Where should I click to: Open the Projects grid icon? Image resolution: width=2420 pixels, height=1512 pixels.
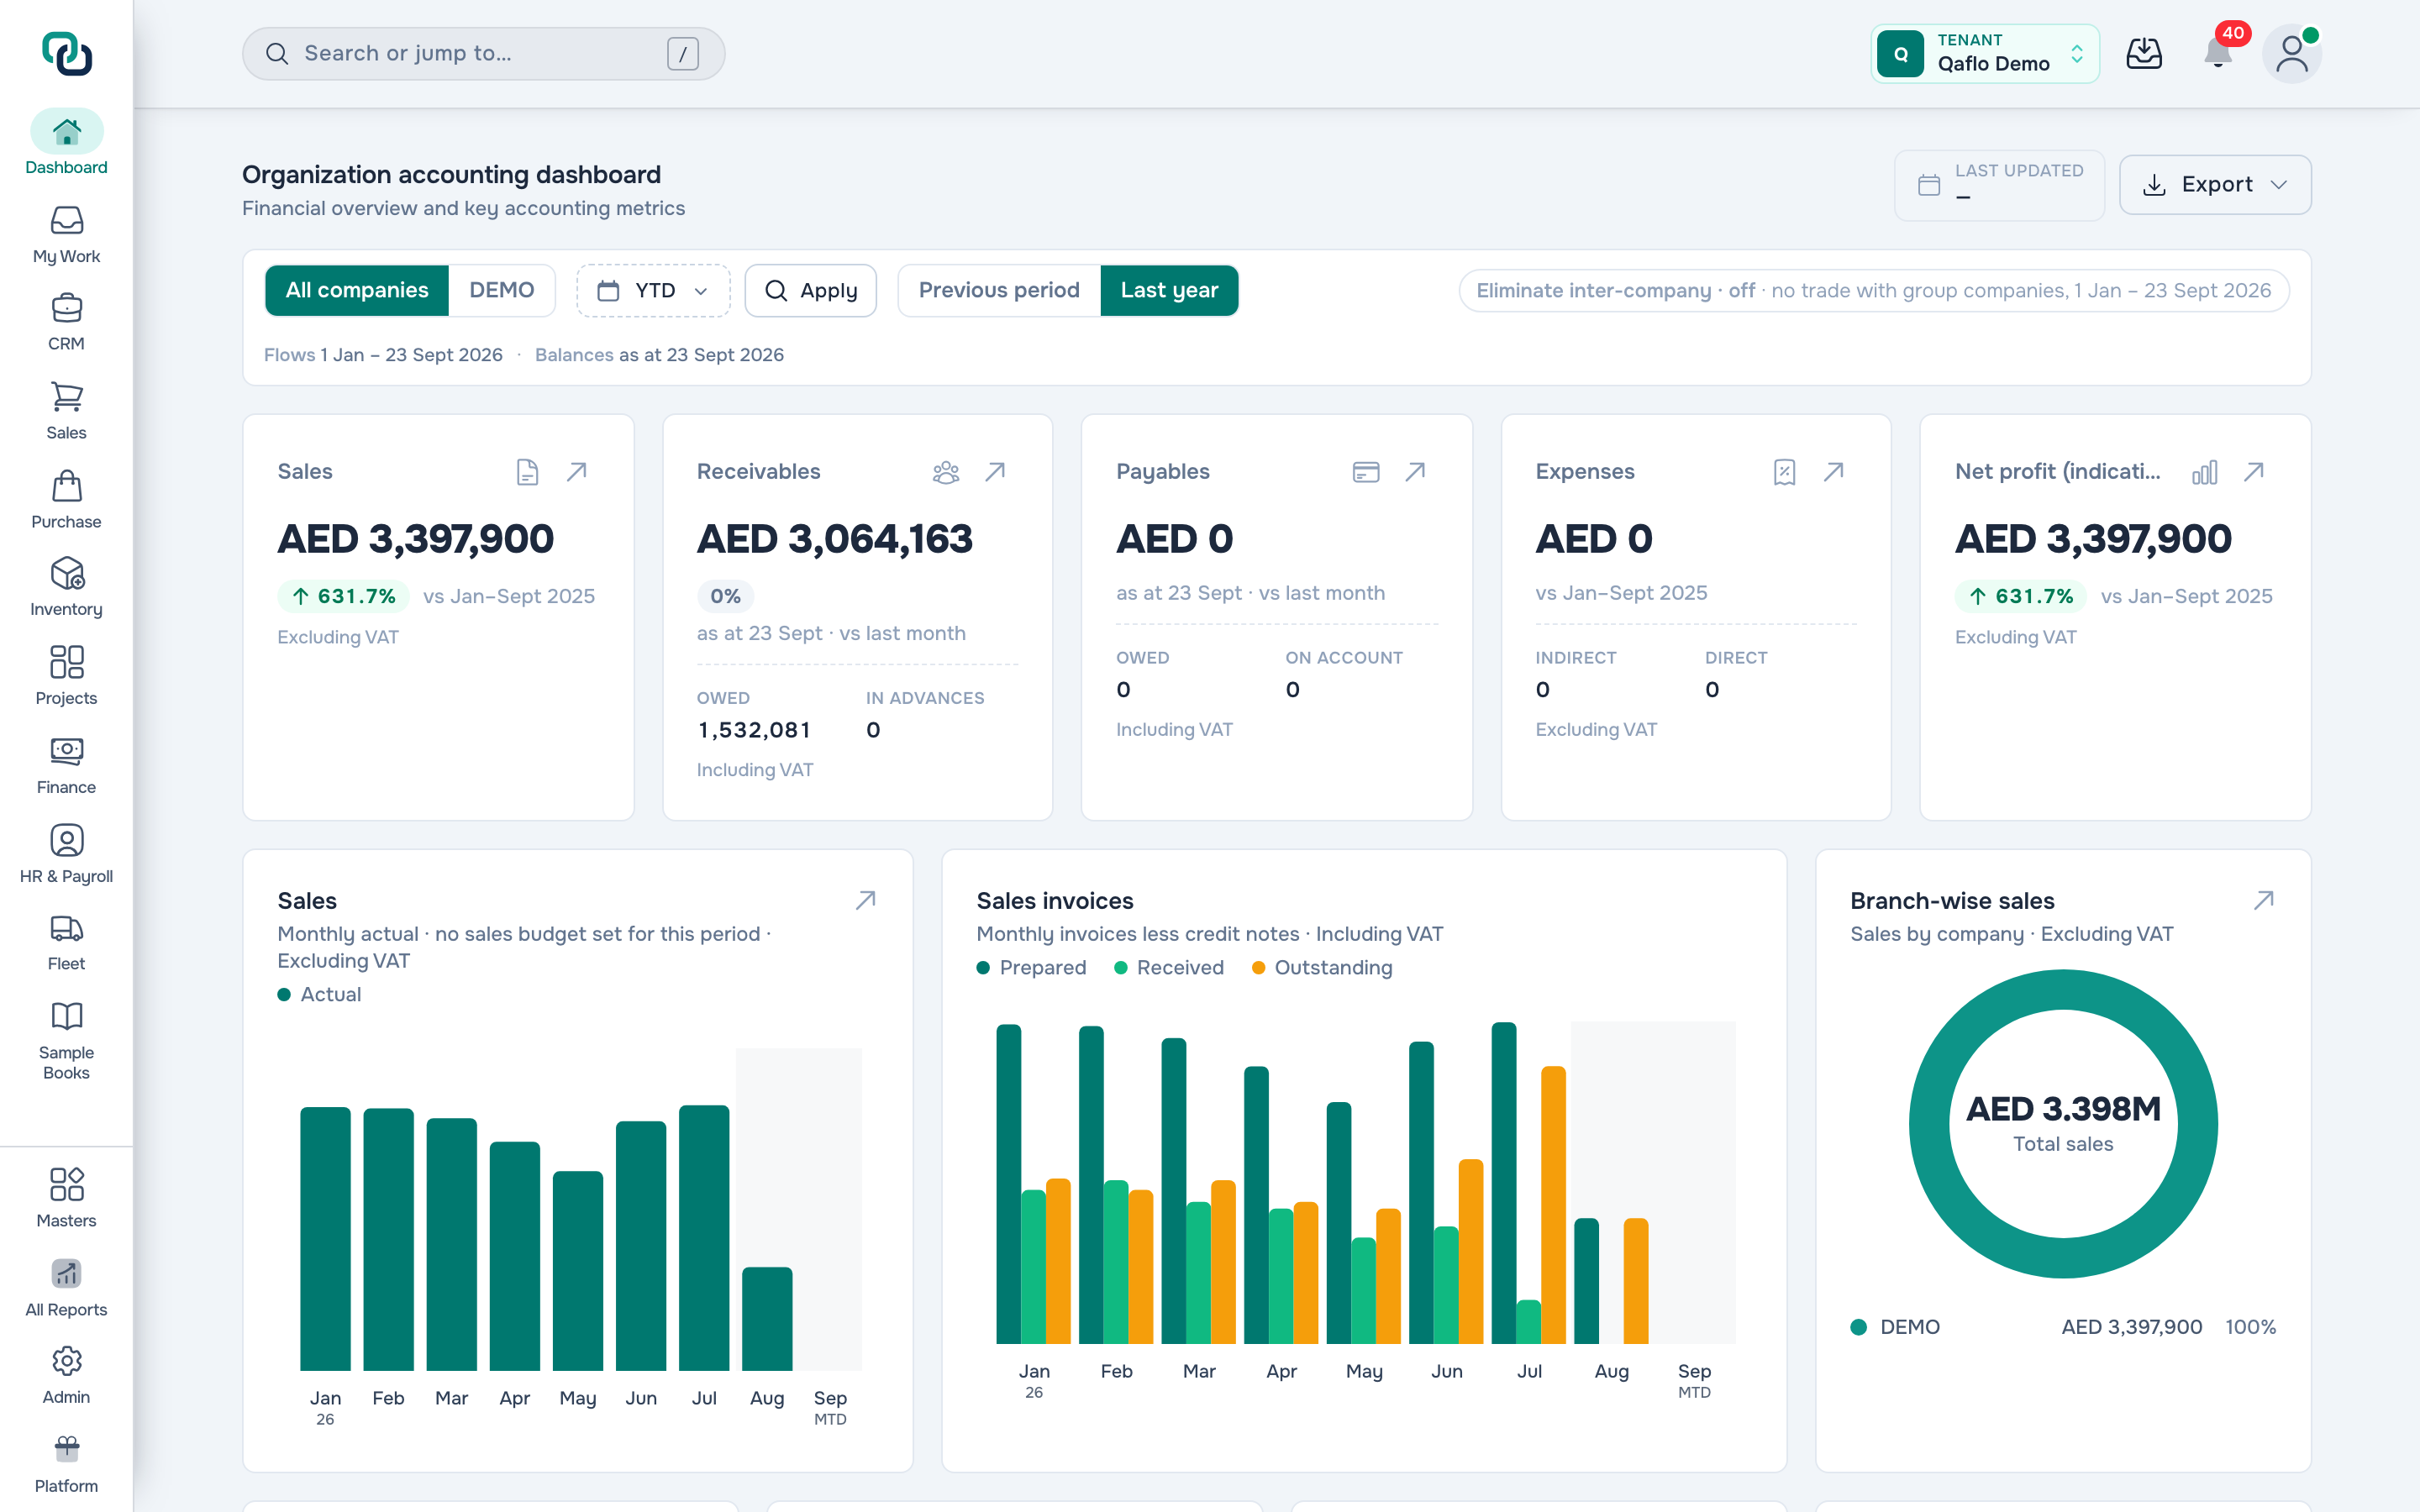pos(66,662)
